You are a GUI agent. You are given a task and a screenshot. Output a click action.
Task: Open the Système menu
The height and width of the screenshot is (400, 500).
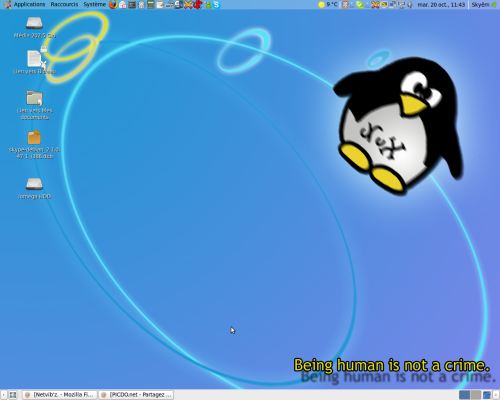[x=95, y=4]
